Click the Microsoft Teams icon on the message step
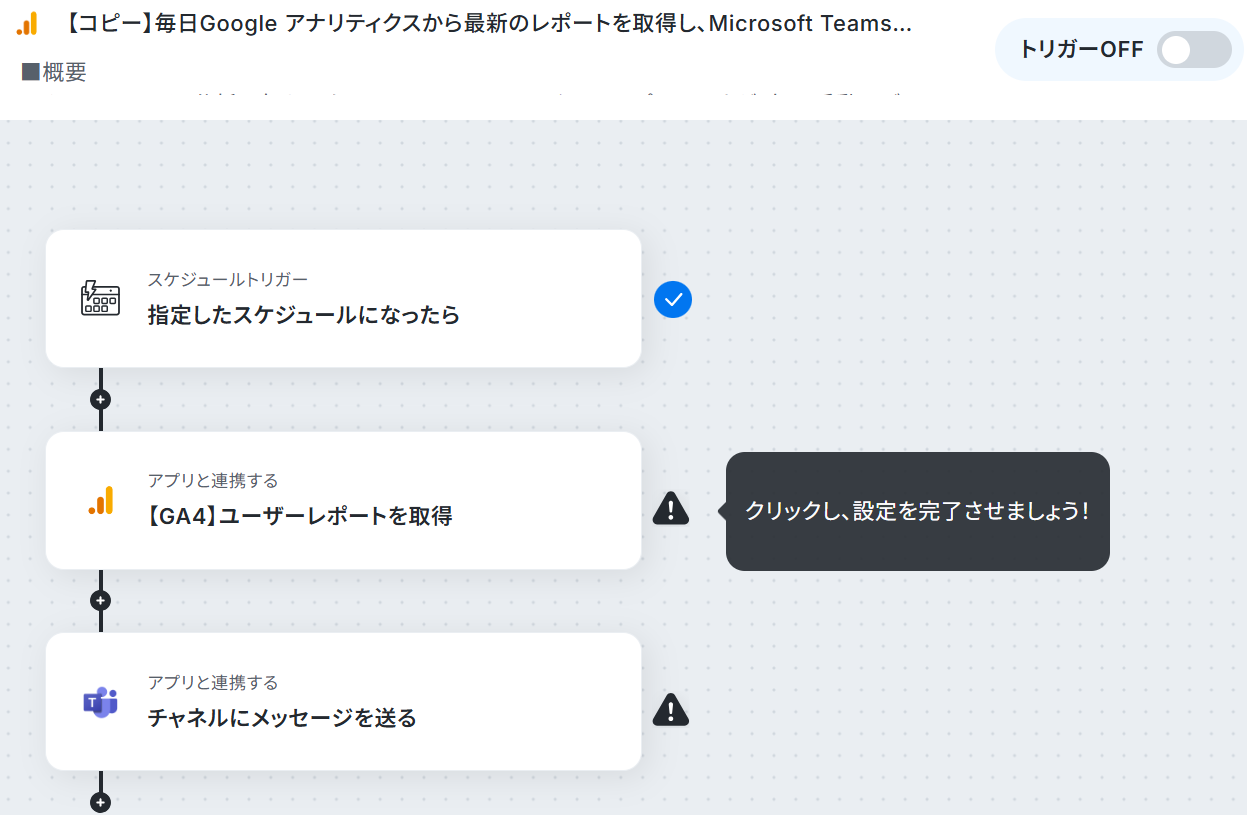 click(x=100, y=702)
